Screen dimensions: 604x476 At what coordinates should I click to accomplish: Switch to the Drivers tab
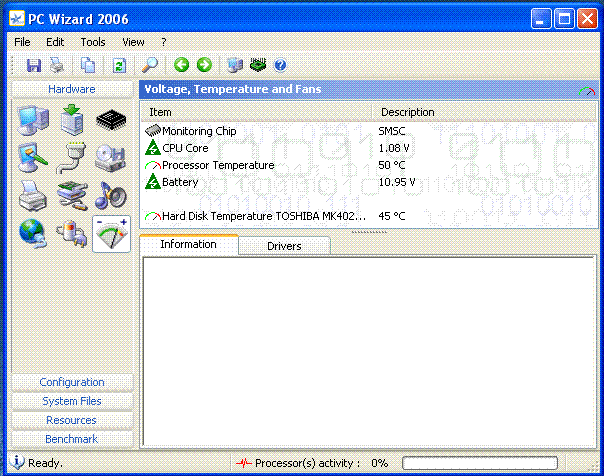click(x=284, y=246)
